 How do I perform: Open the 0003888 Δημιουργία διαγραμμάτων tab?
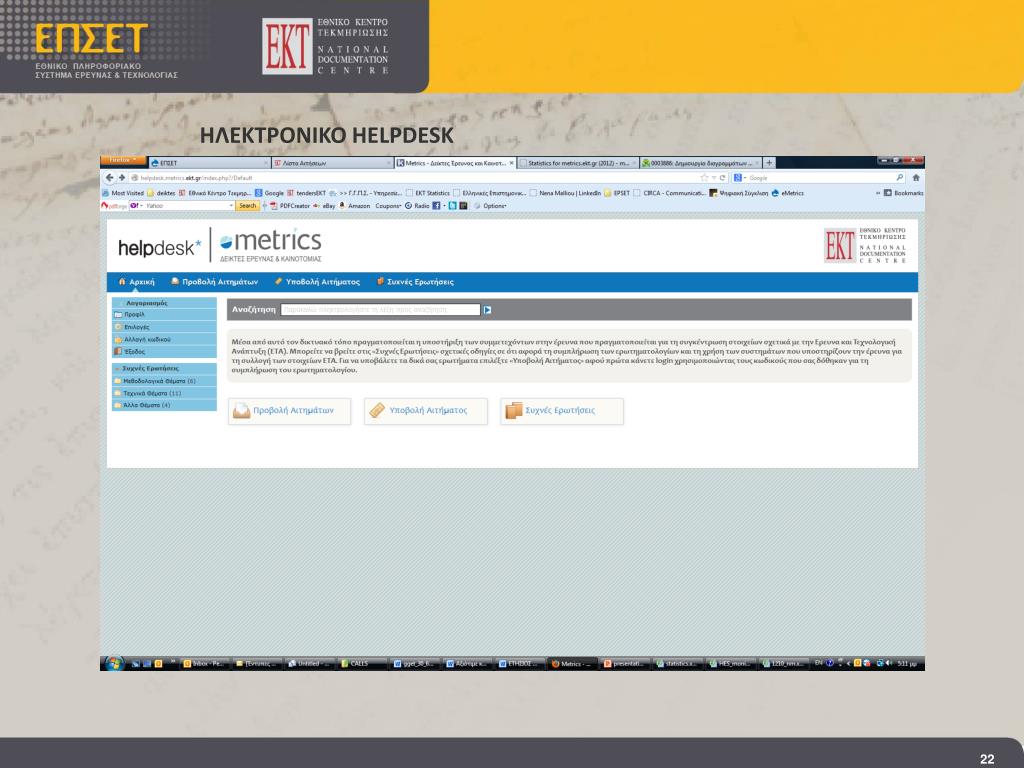(x=701, y=163)
